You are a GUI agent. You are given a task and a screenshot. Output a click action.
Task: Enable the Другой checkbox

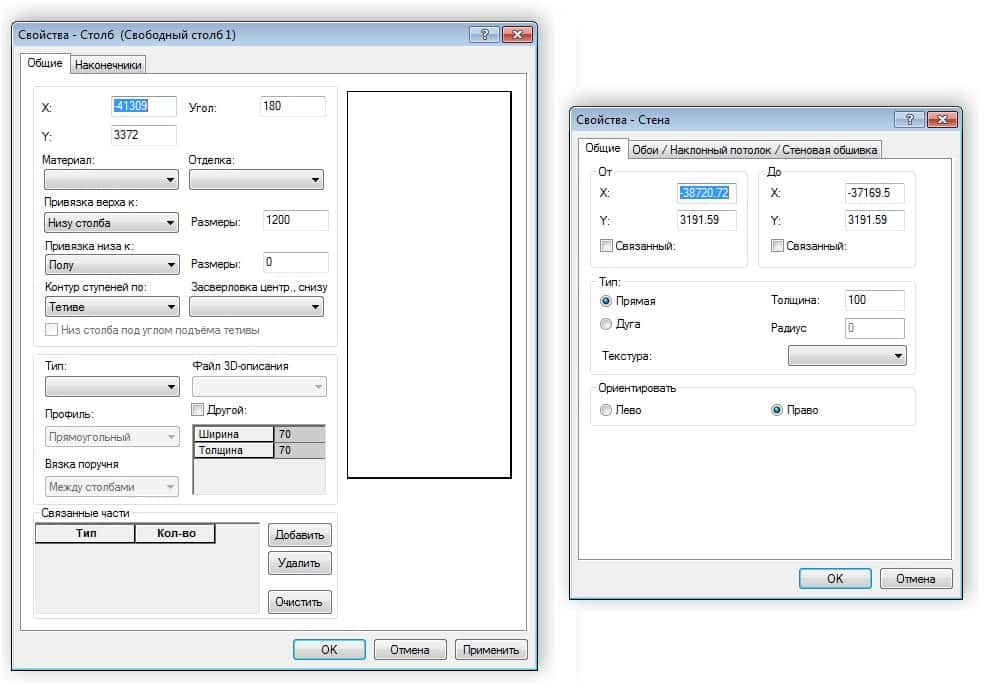[197, 410]
